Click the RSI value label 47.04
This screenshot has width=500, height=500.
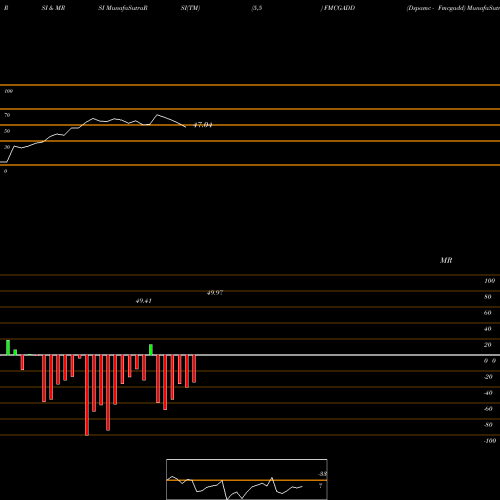pyautogui.click(x=203, y=125)
